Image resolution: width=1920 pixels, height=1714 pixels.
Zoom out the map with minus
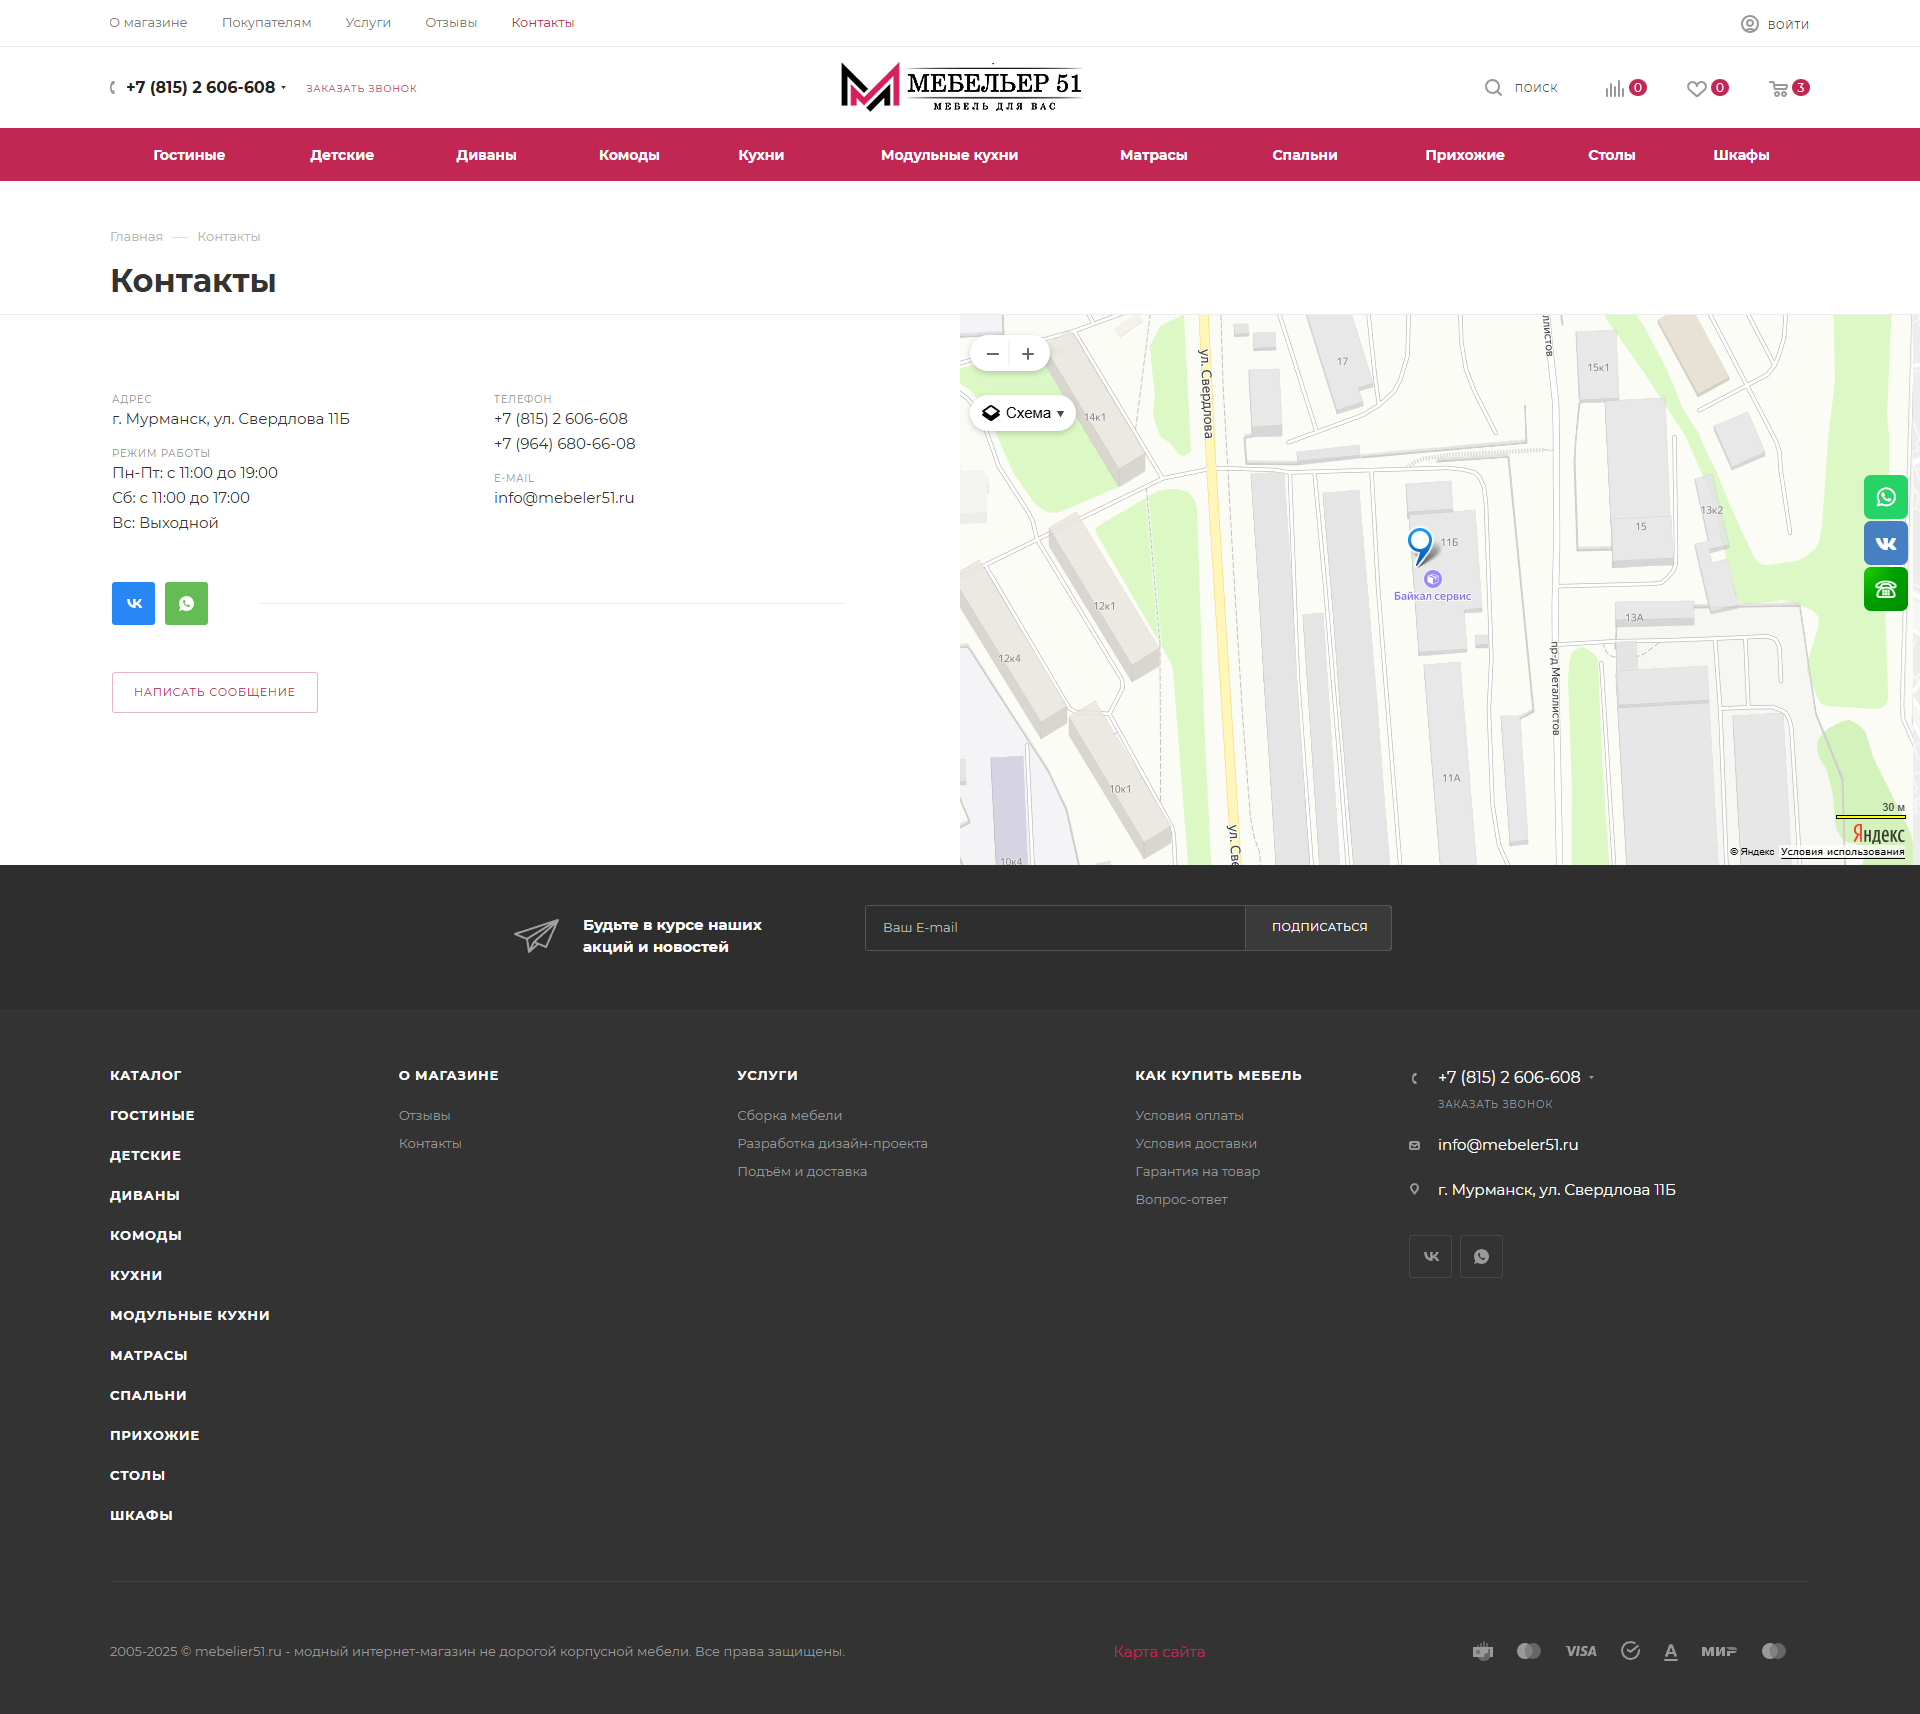[x=992, y=354]
